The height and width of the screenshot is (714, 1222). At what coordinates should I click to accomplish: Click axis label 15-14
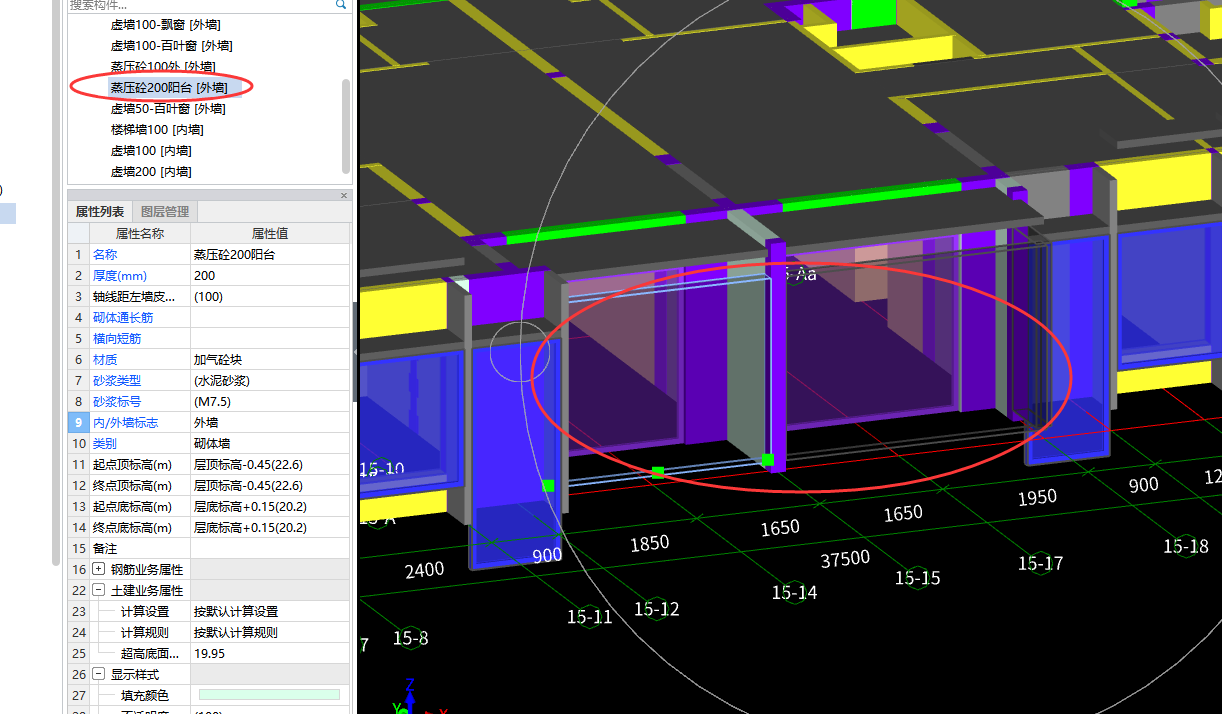pyautogui.click(x=794, y=592)
